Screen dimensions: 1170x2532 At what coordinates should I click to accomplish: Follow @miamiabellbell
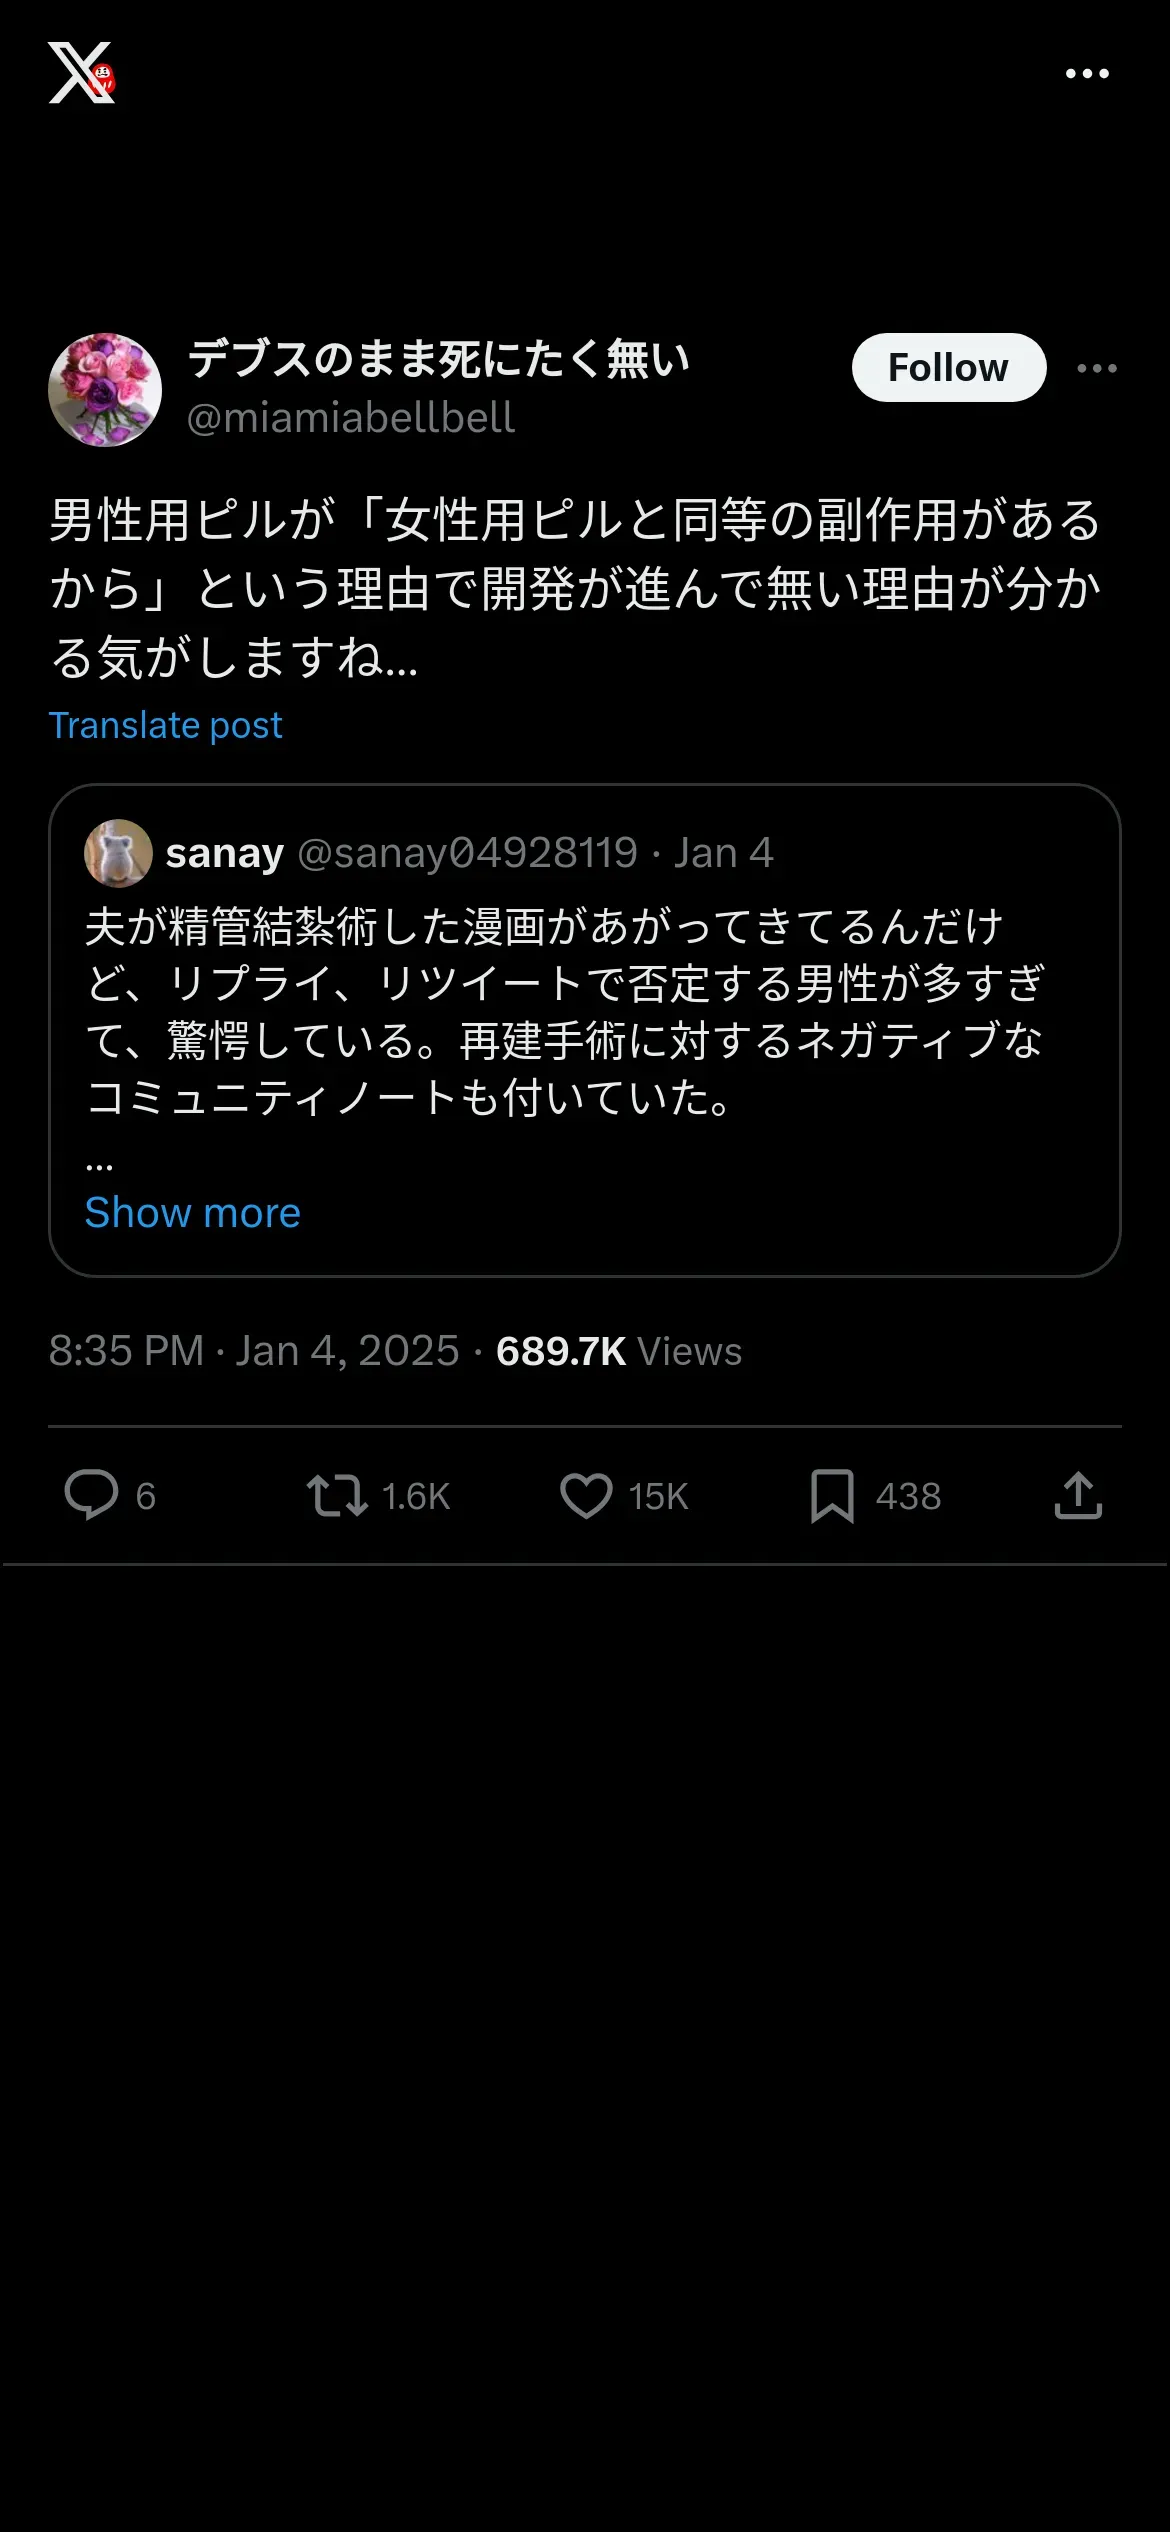point(949,368)
